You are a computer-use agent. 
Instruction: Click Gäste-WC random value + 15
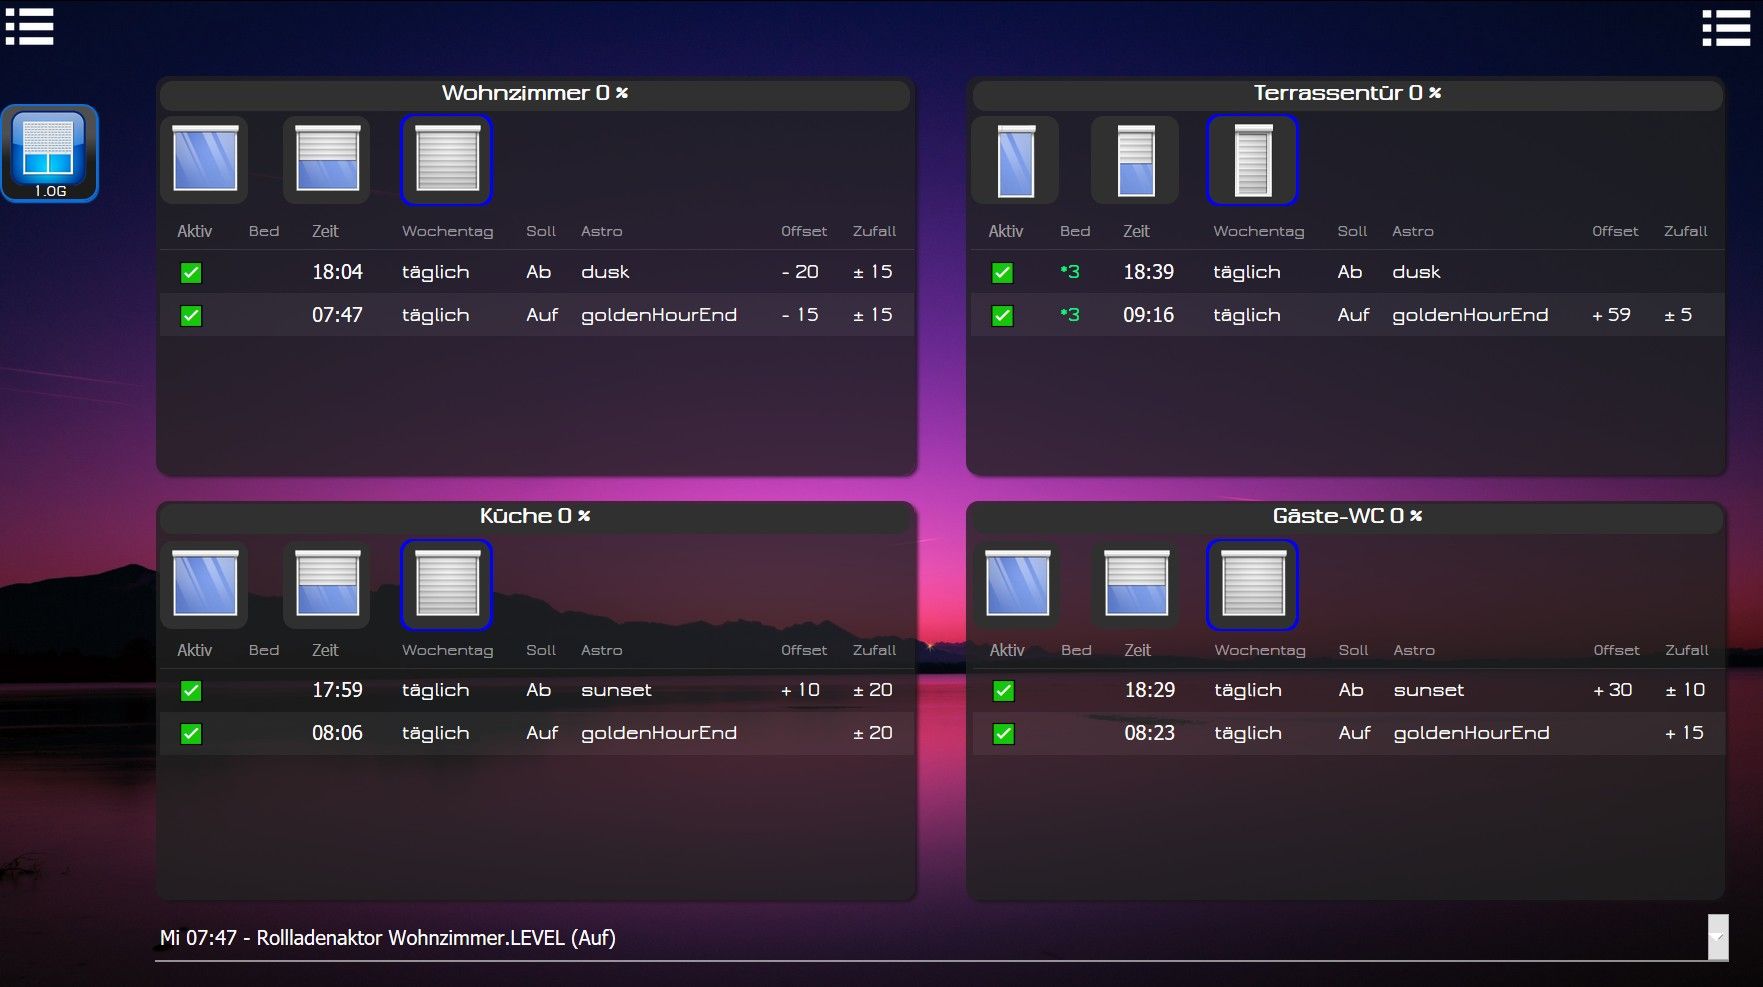point(1685,733)
